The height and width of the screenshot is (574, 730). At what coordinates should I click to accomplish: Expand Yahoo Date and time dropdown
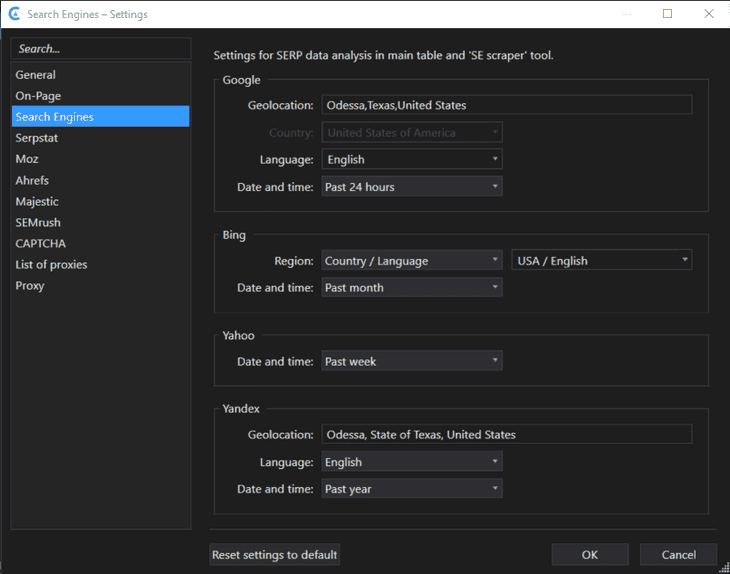pyautogui.click(x=411, y=361)
